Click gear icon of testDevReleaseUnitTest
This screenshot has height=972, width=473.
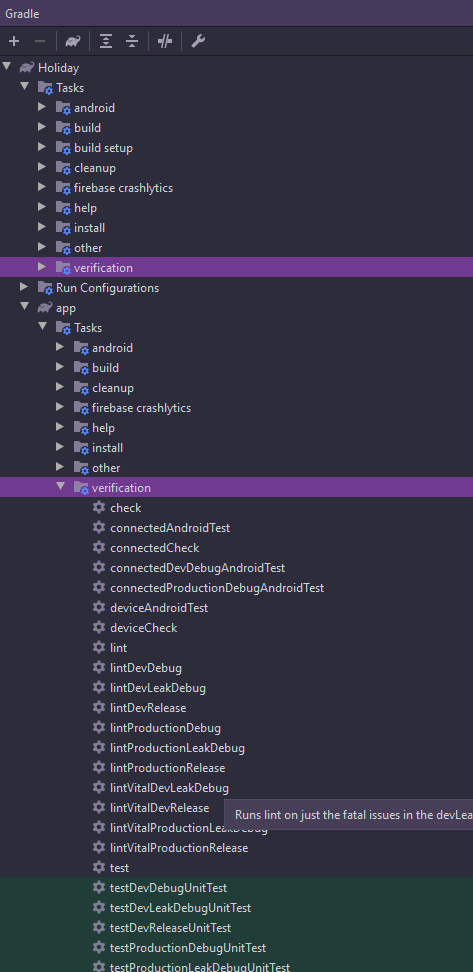pyautogui.click(x=99, y=927)
